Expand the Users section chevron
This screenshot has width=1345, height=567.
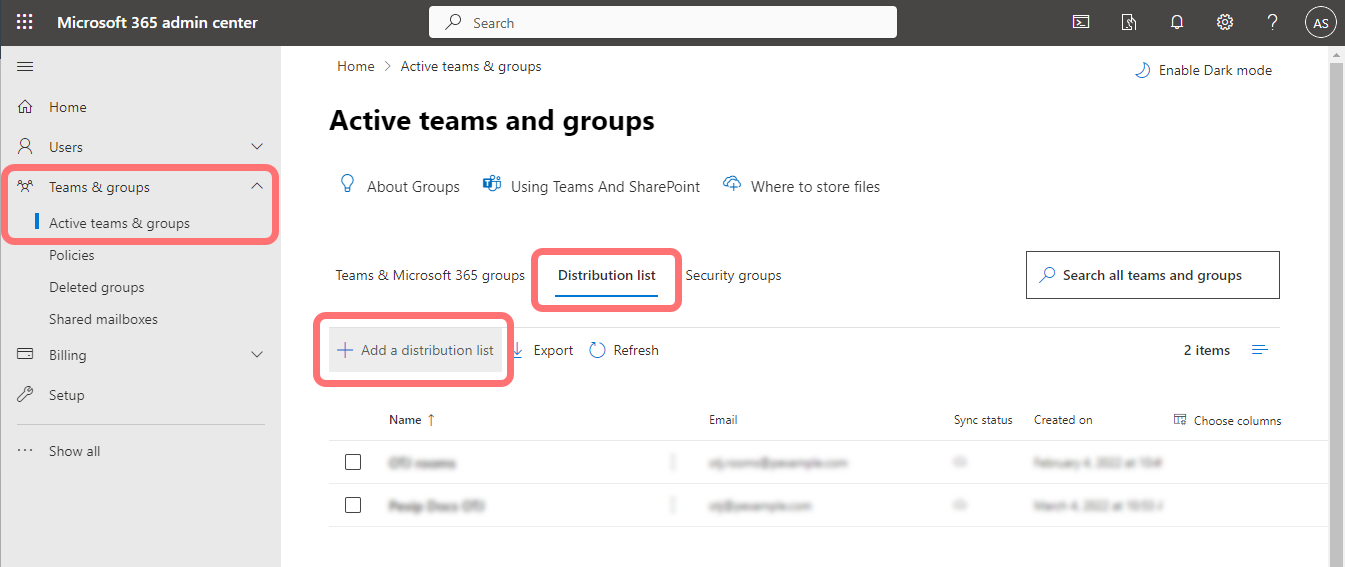point(257,147)
